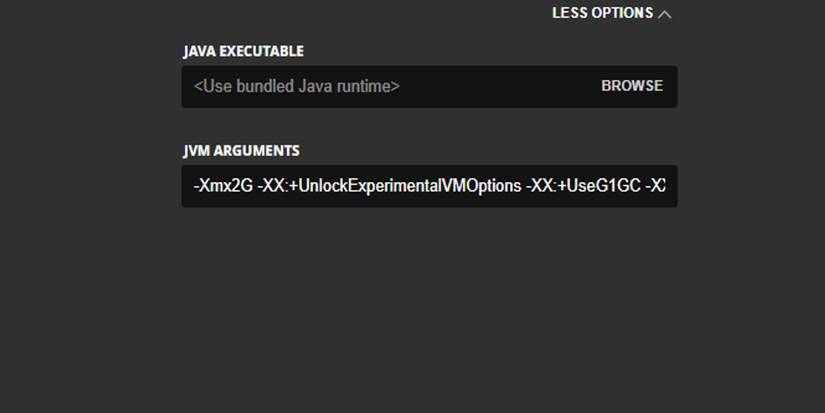Click the 'Use bundled Java runtime' placeholder
The image size is (825, 413).
tap(297, 87)
